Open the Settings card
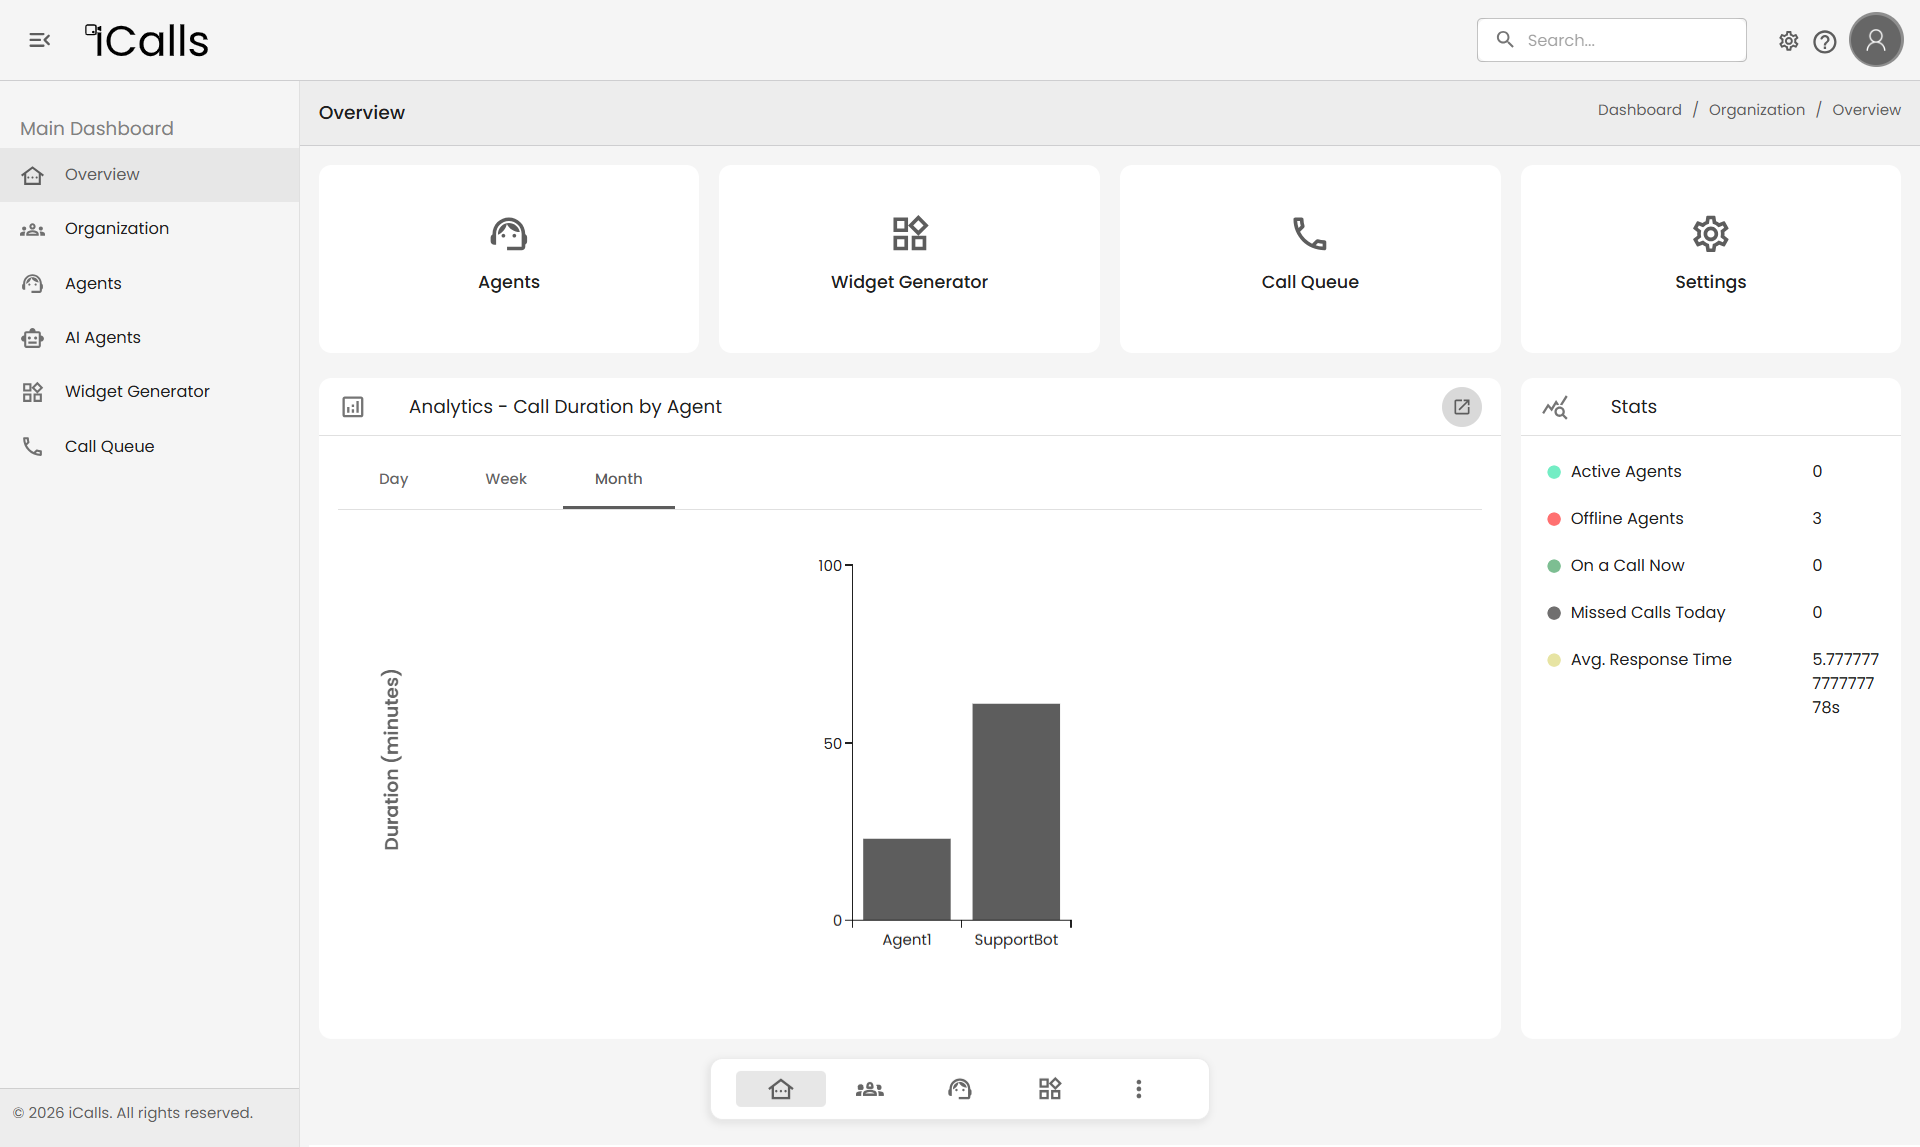 click(1710, 259)
